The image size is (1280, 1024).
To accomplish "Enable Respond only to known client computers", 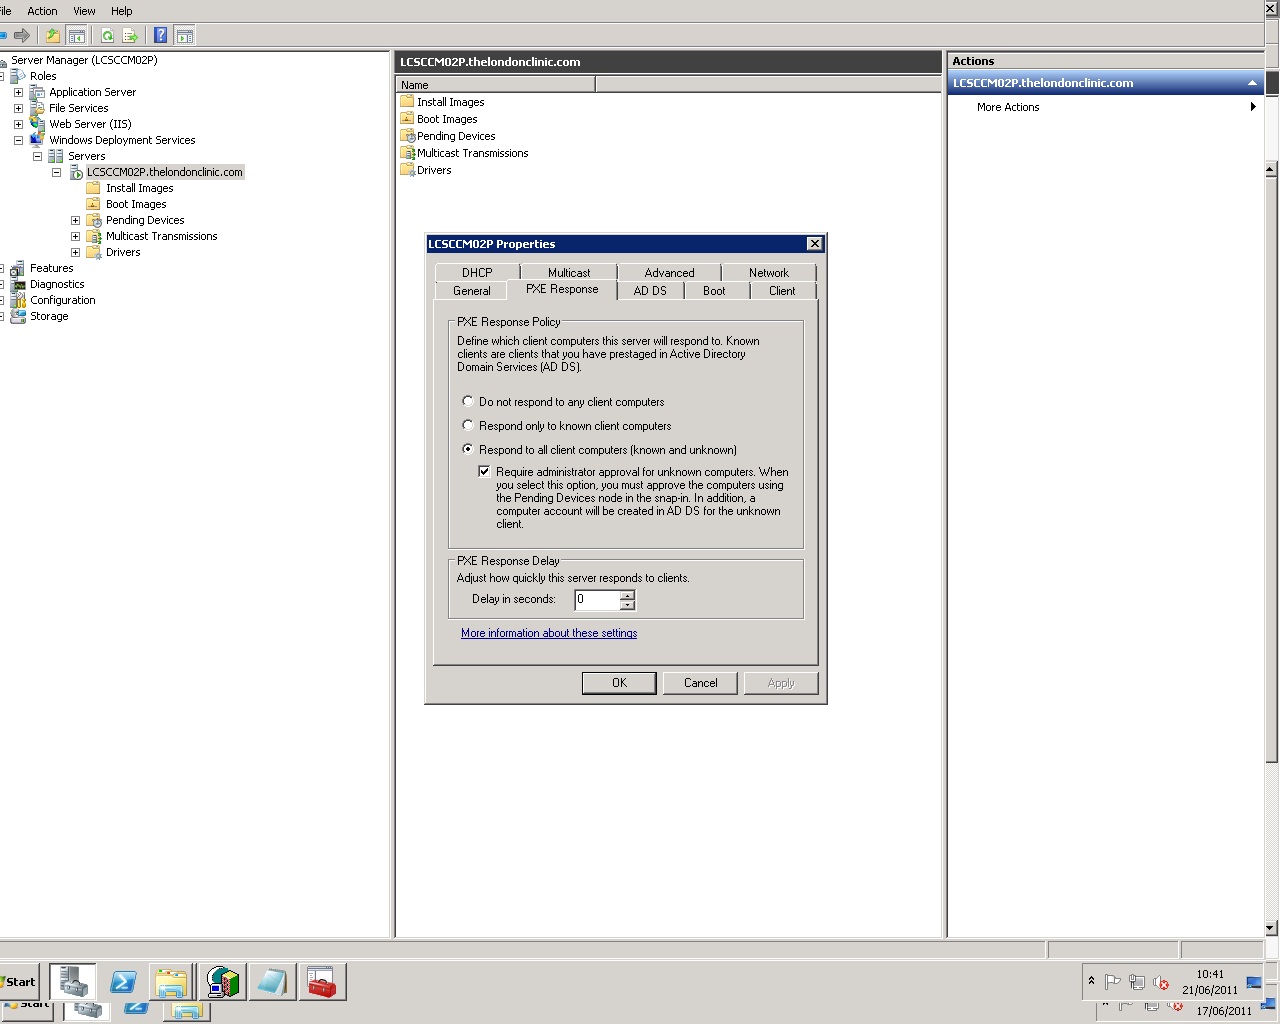I will [x=467, y=425].
